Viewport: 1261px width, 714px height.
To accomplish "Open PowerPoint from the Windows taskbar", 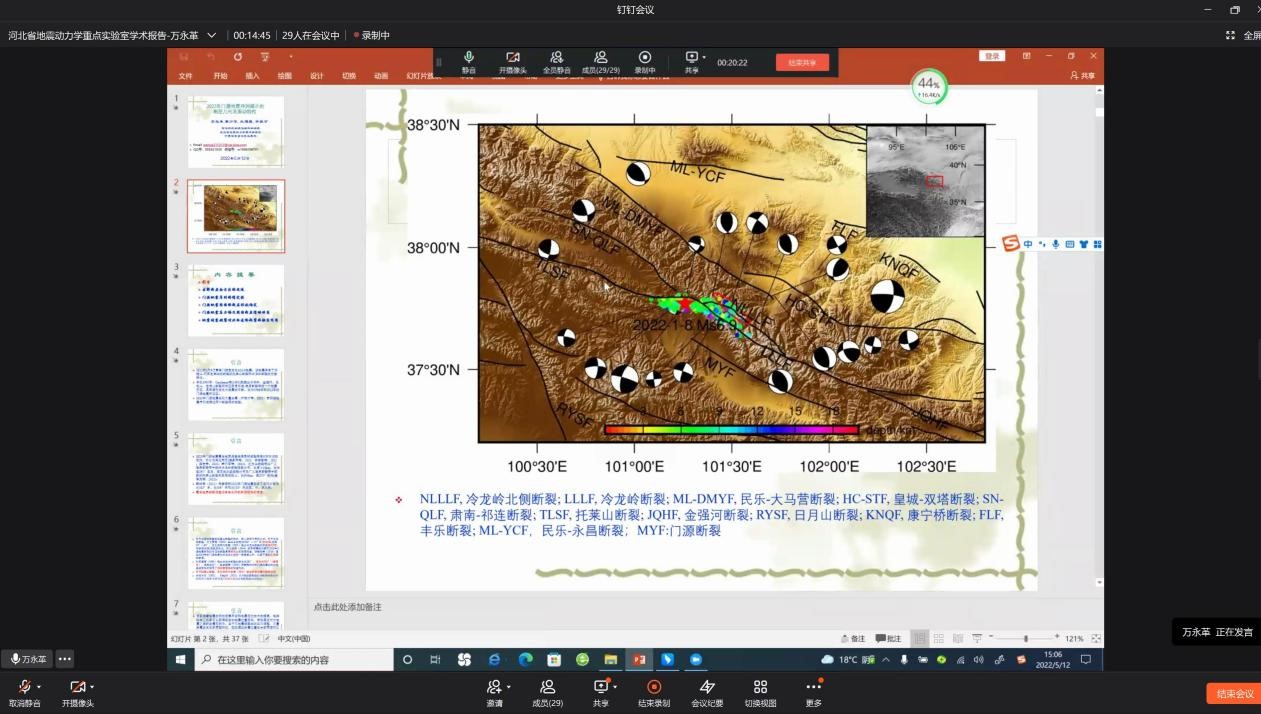I will 639,660.
